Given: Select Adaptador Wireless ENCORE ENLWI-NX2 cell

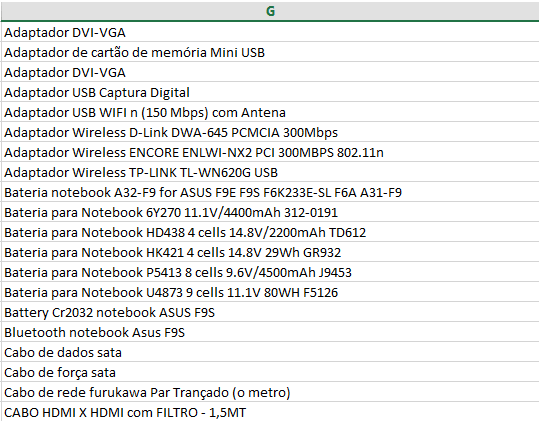Looking at the screenshot, I should (270, 152).
